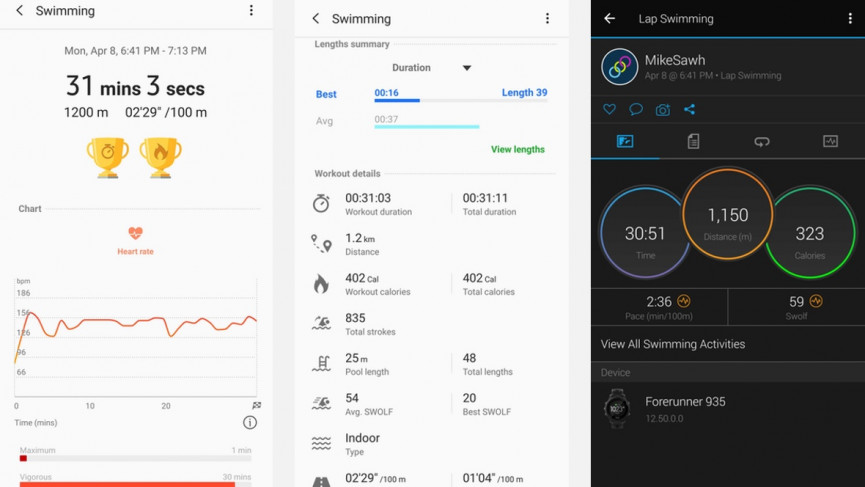Tap back arrow in Lap Swimming screen
Viewport: 865px width, 487px height.
coord(610,18)
